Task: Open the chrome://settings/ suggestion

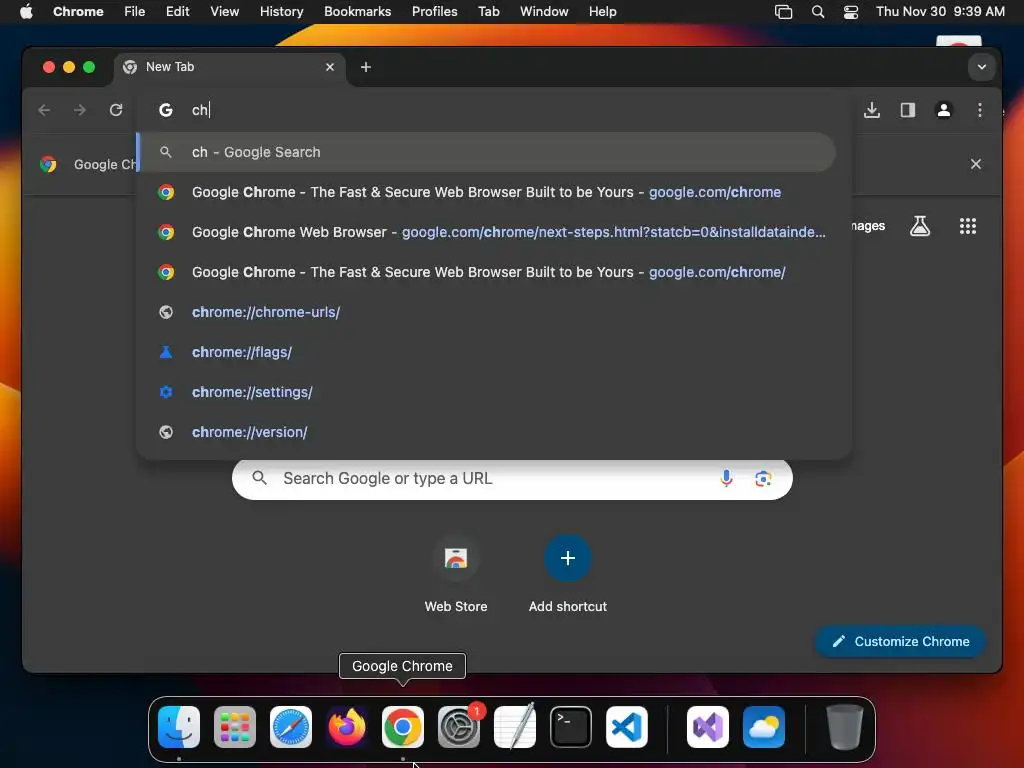Action: point(488,392)
